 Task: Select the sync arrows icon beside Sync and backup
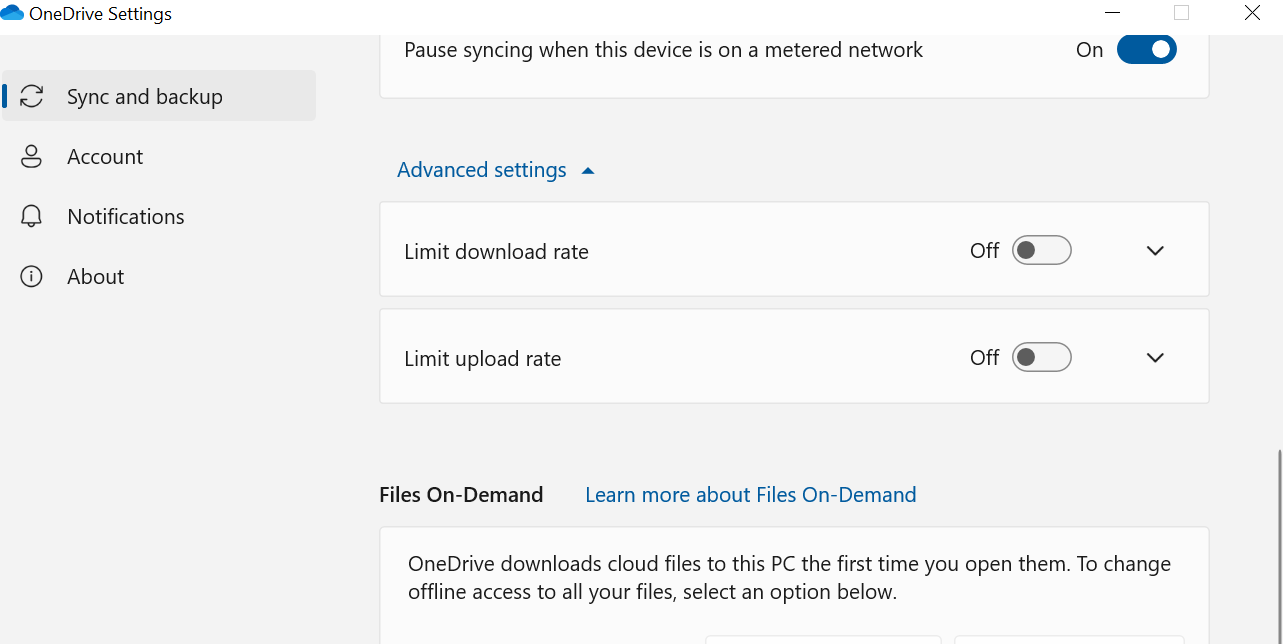[31, 95]
